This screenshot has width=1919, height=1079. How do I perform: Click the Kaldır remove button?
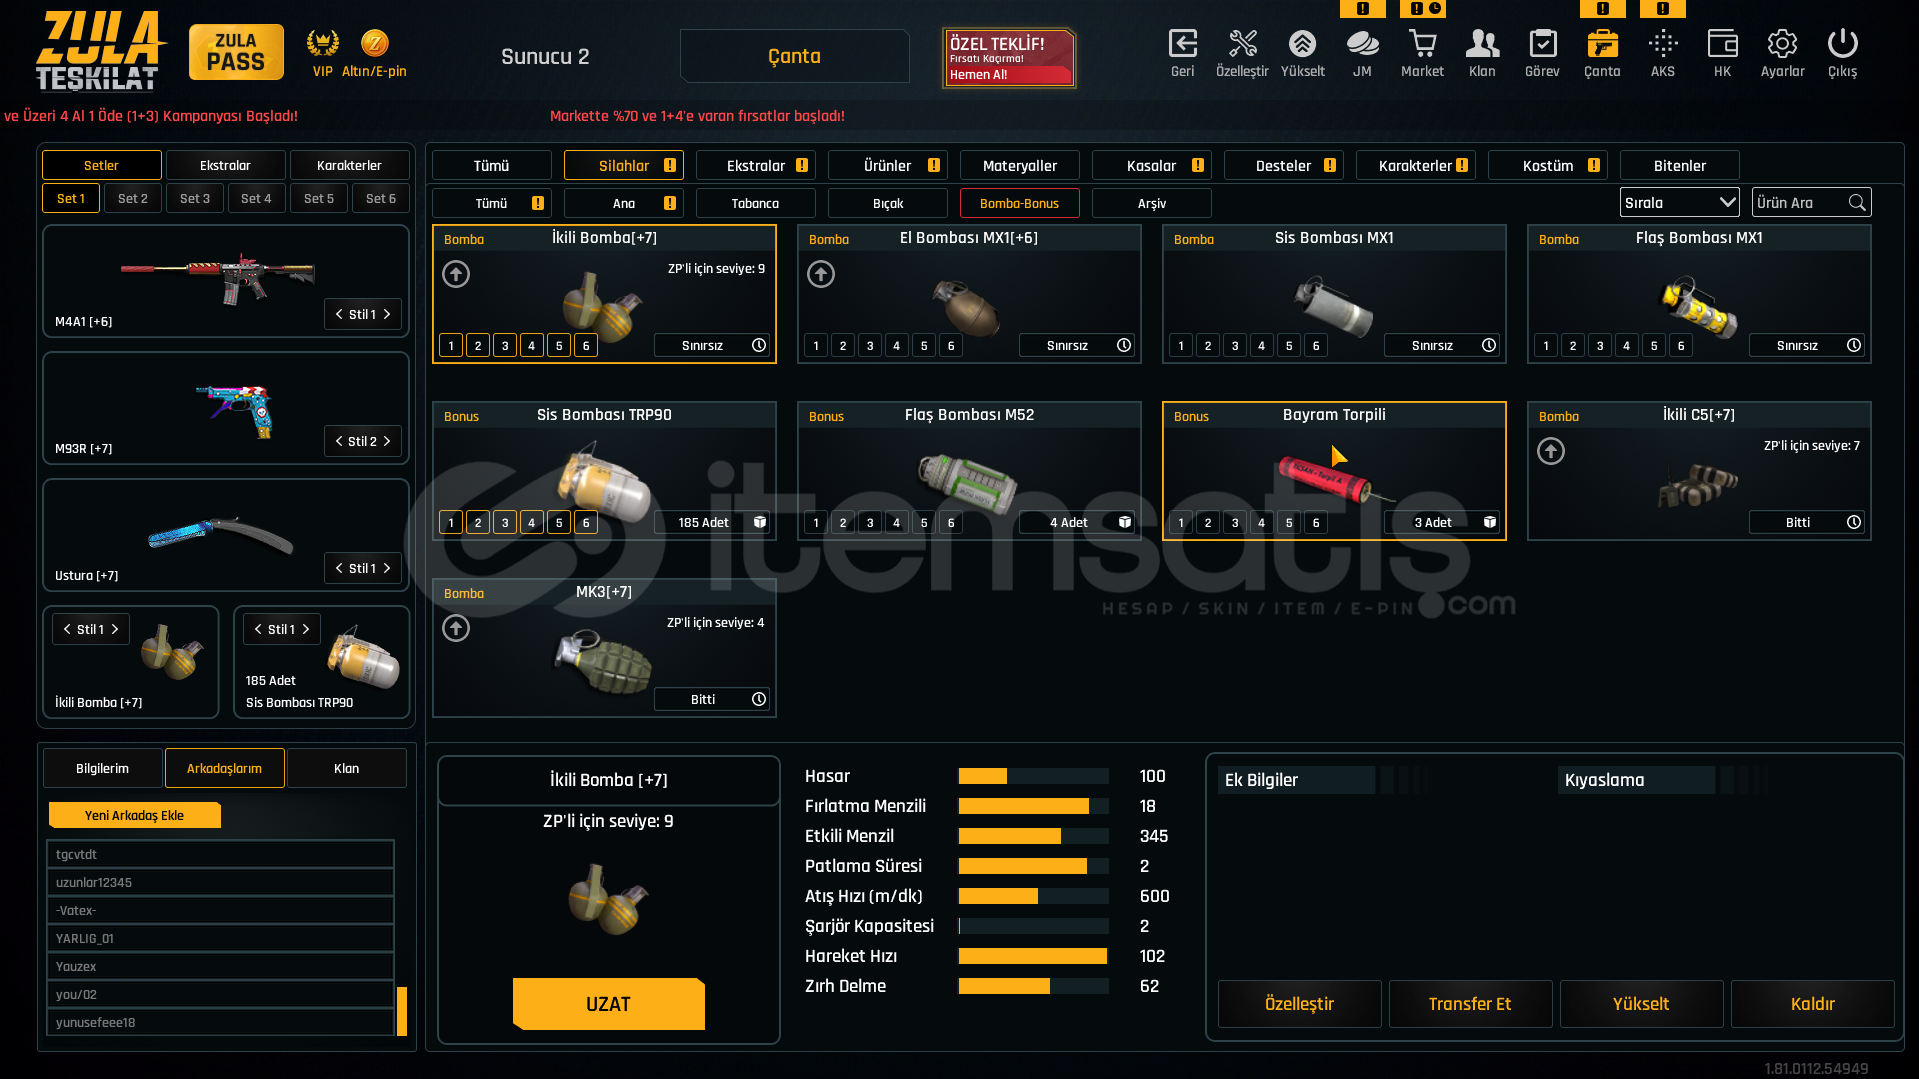[1812, 1004]
